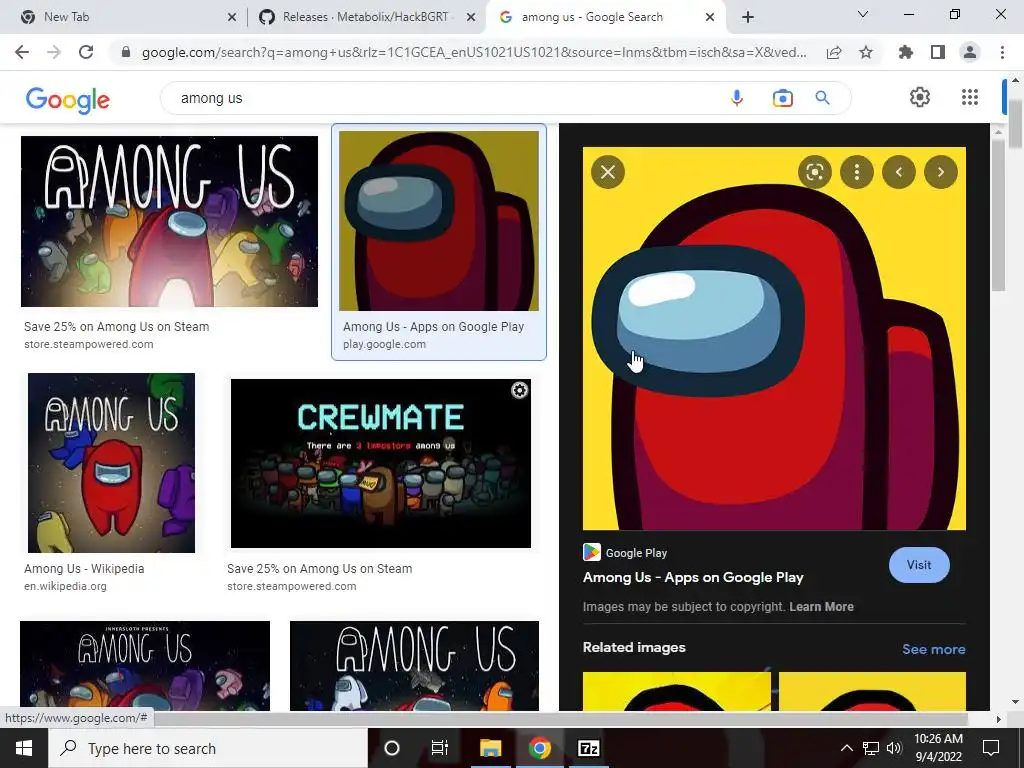Show hidden system tray icons
The width and height of the screenshot is (1024, 768).
click(x=846, y=748)
